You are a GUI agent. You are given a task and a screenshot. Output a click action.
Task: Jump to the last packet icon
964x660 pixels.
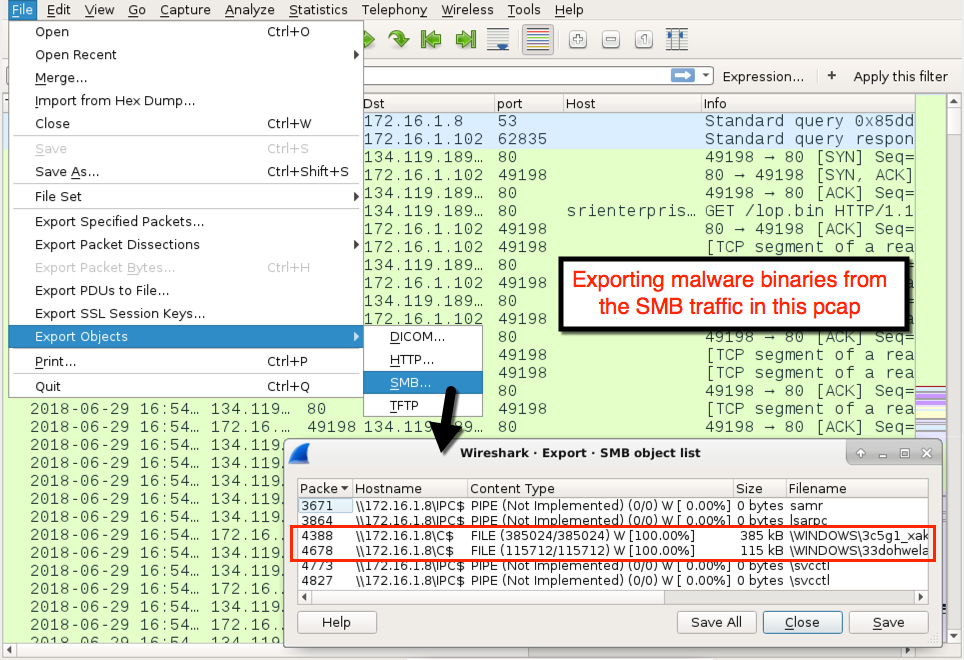click(x=465, y=40)
